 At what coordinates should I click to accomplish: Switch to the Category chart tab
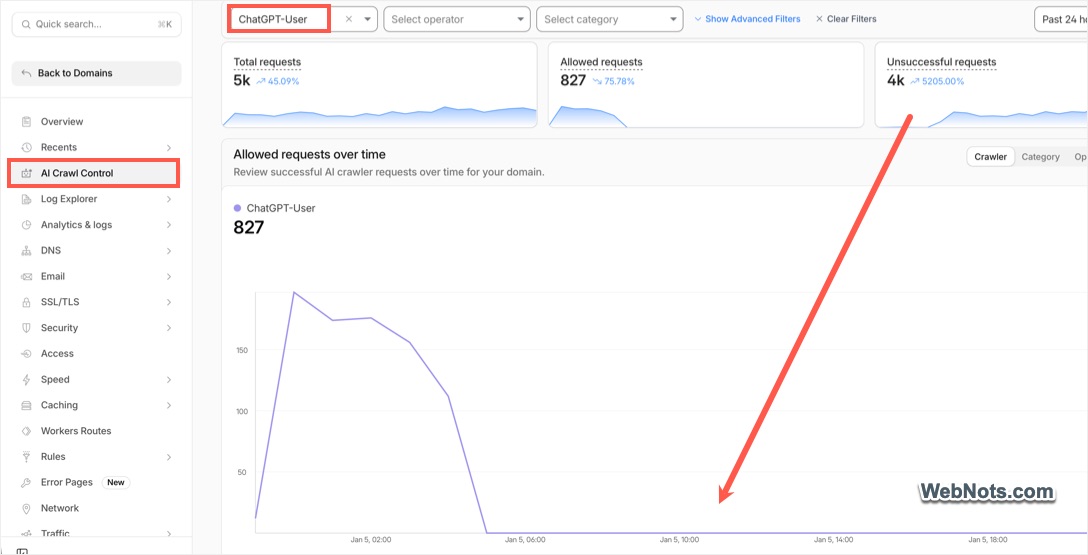click(x=1040, y=157)
